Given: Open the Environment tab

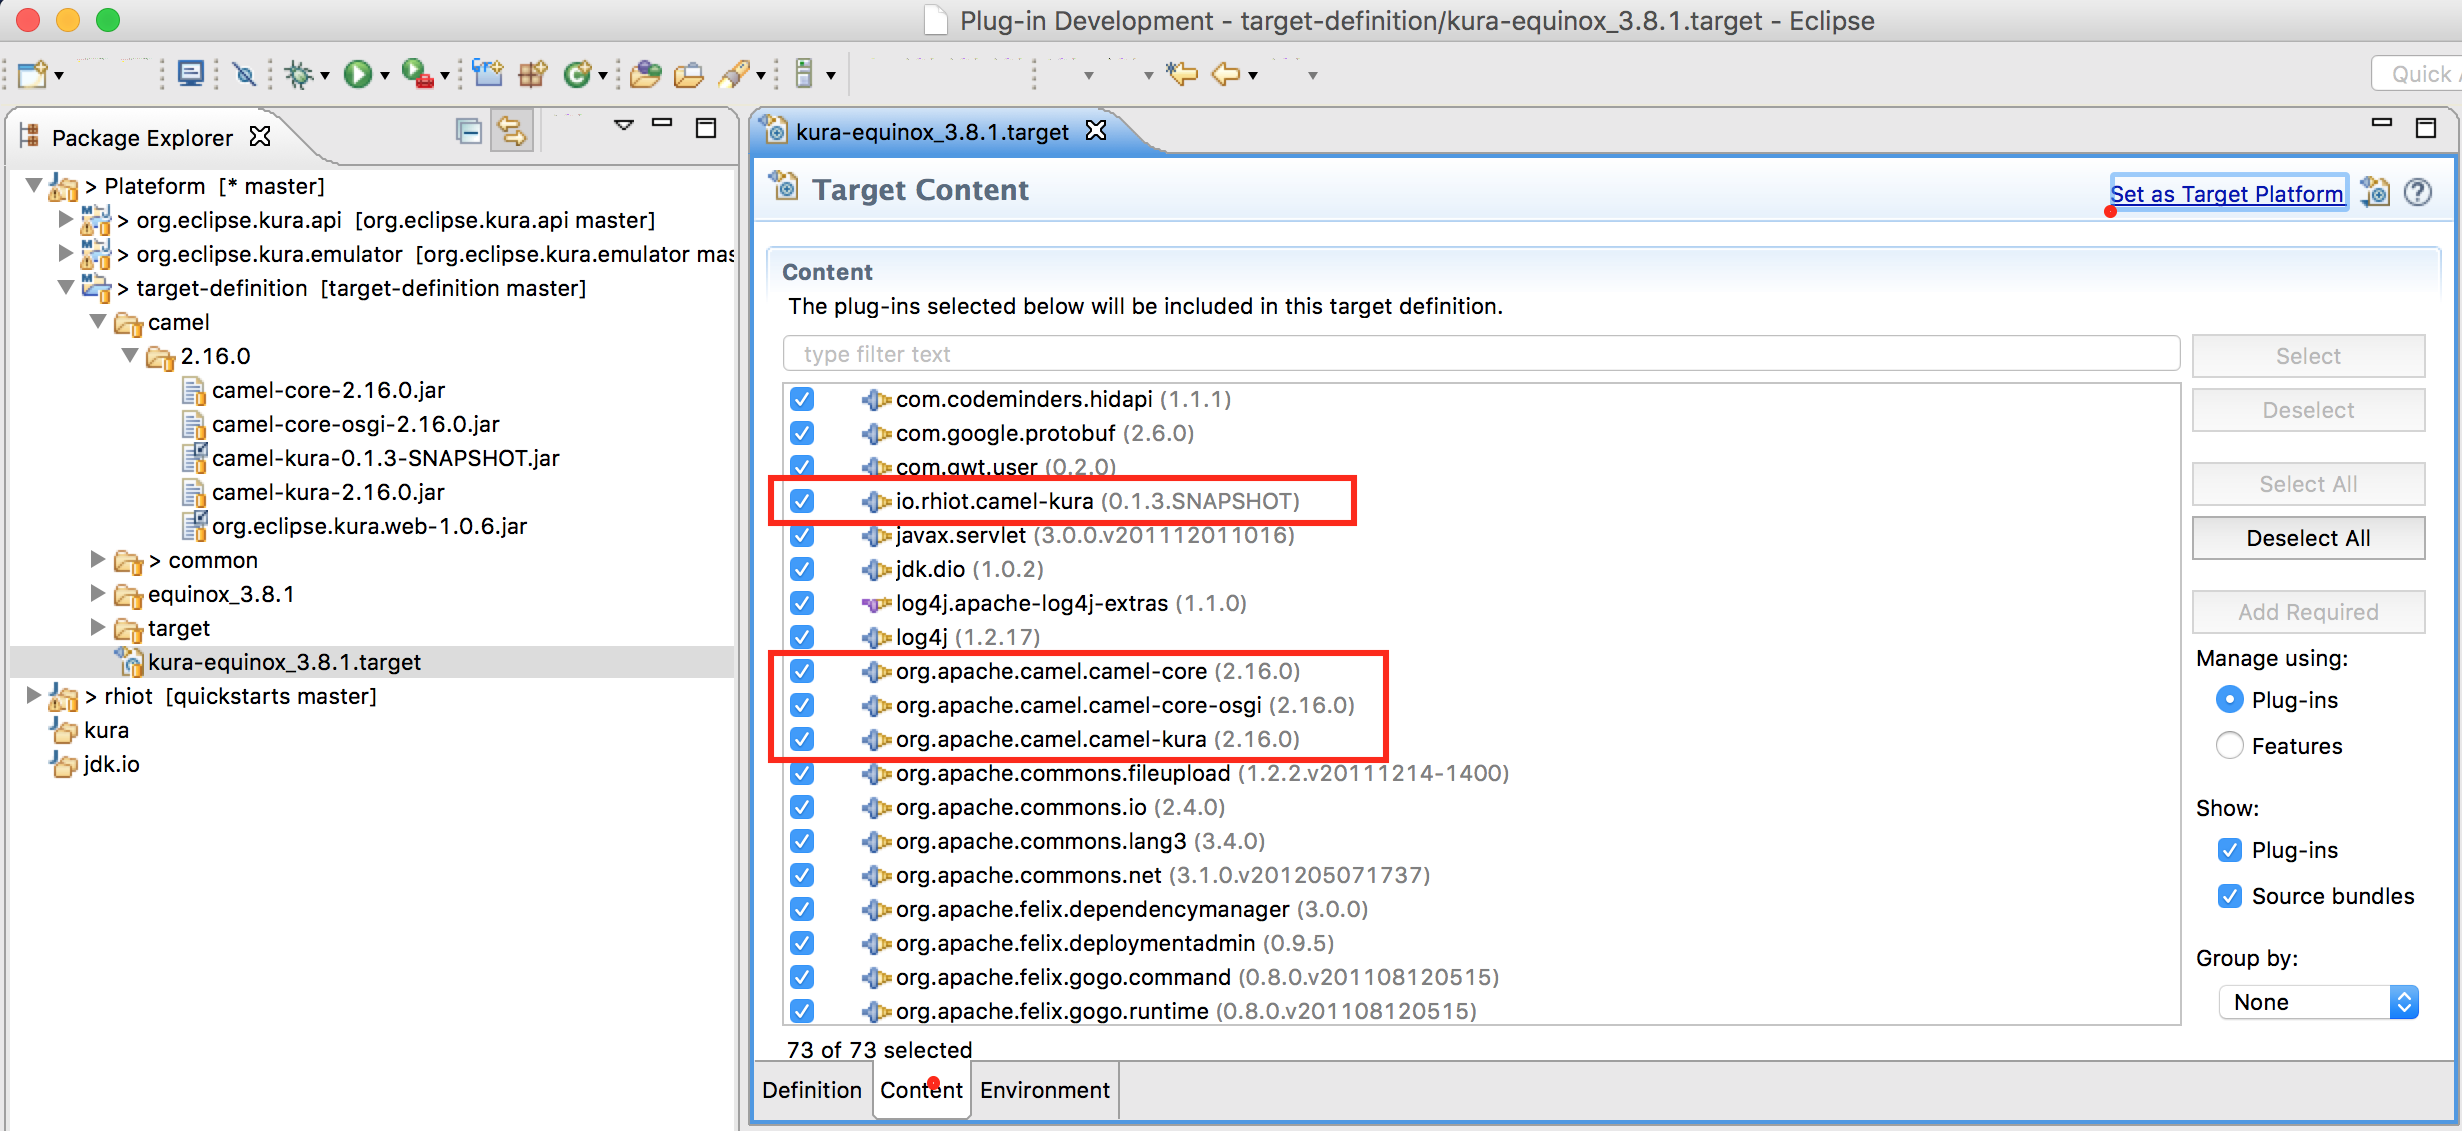Looking at the screenshot, I should pos(1044,1090).
